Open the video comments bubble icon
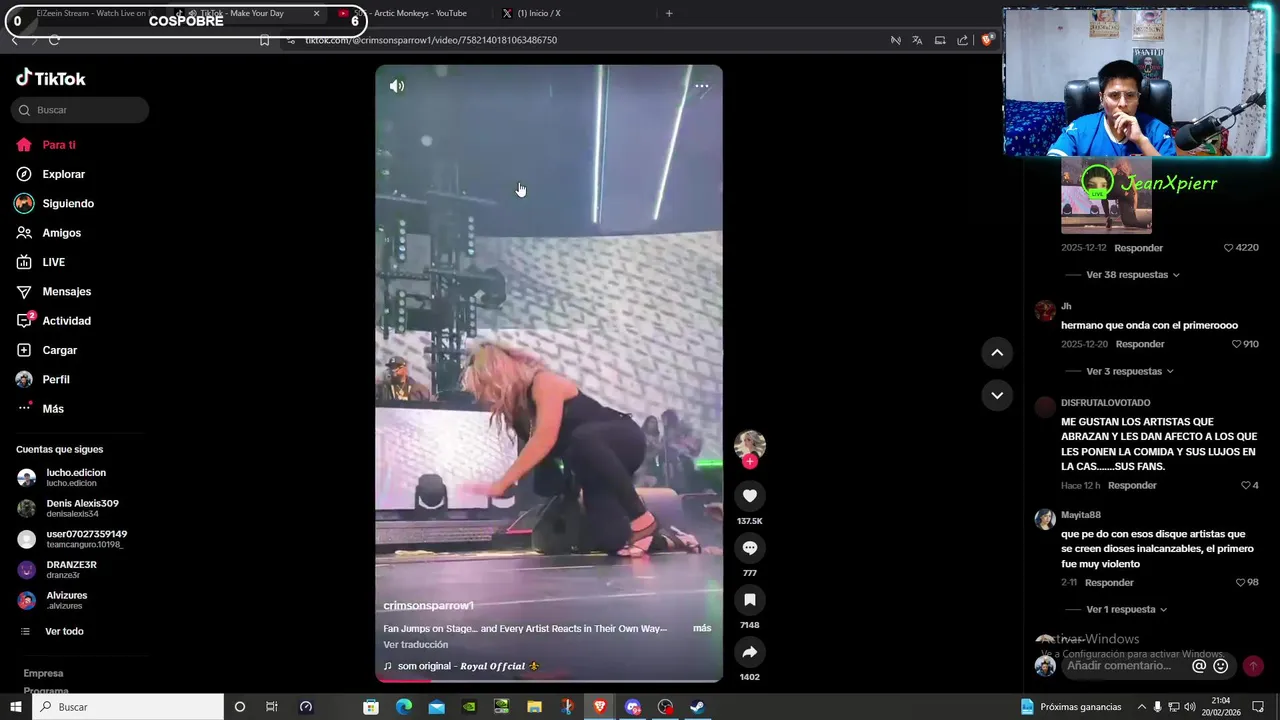 tap(749, 548)
